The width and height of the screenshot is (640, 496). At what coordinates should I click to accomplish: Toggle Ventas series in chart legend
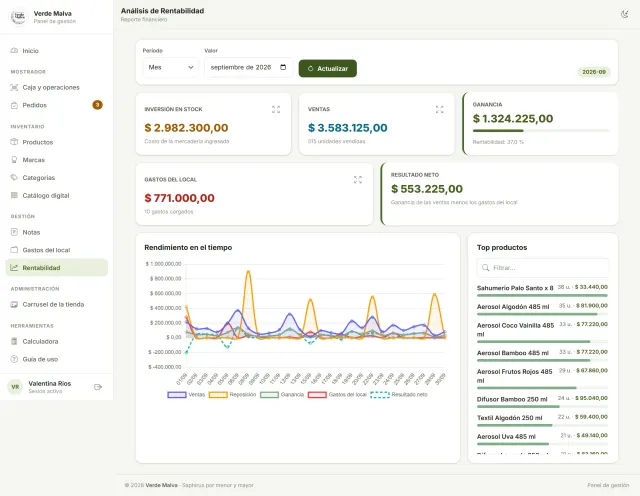tap(186, 395)
